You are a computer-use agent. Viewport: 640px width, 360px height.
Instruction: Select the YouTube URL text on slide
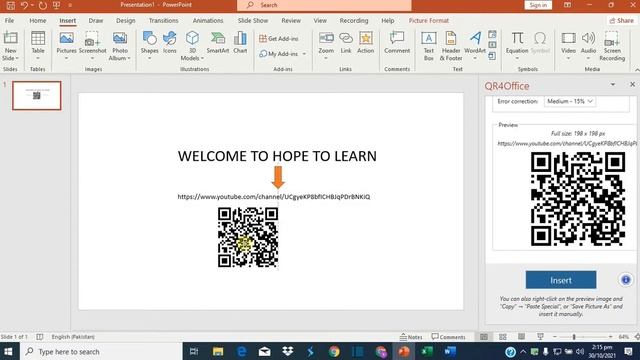click(273, 197)
